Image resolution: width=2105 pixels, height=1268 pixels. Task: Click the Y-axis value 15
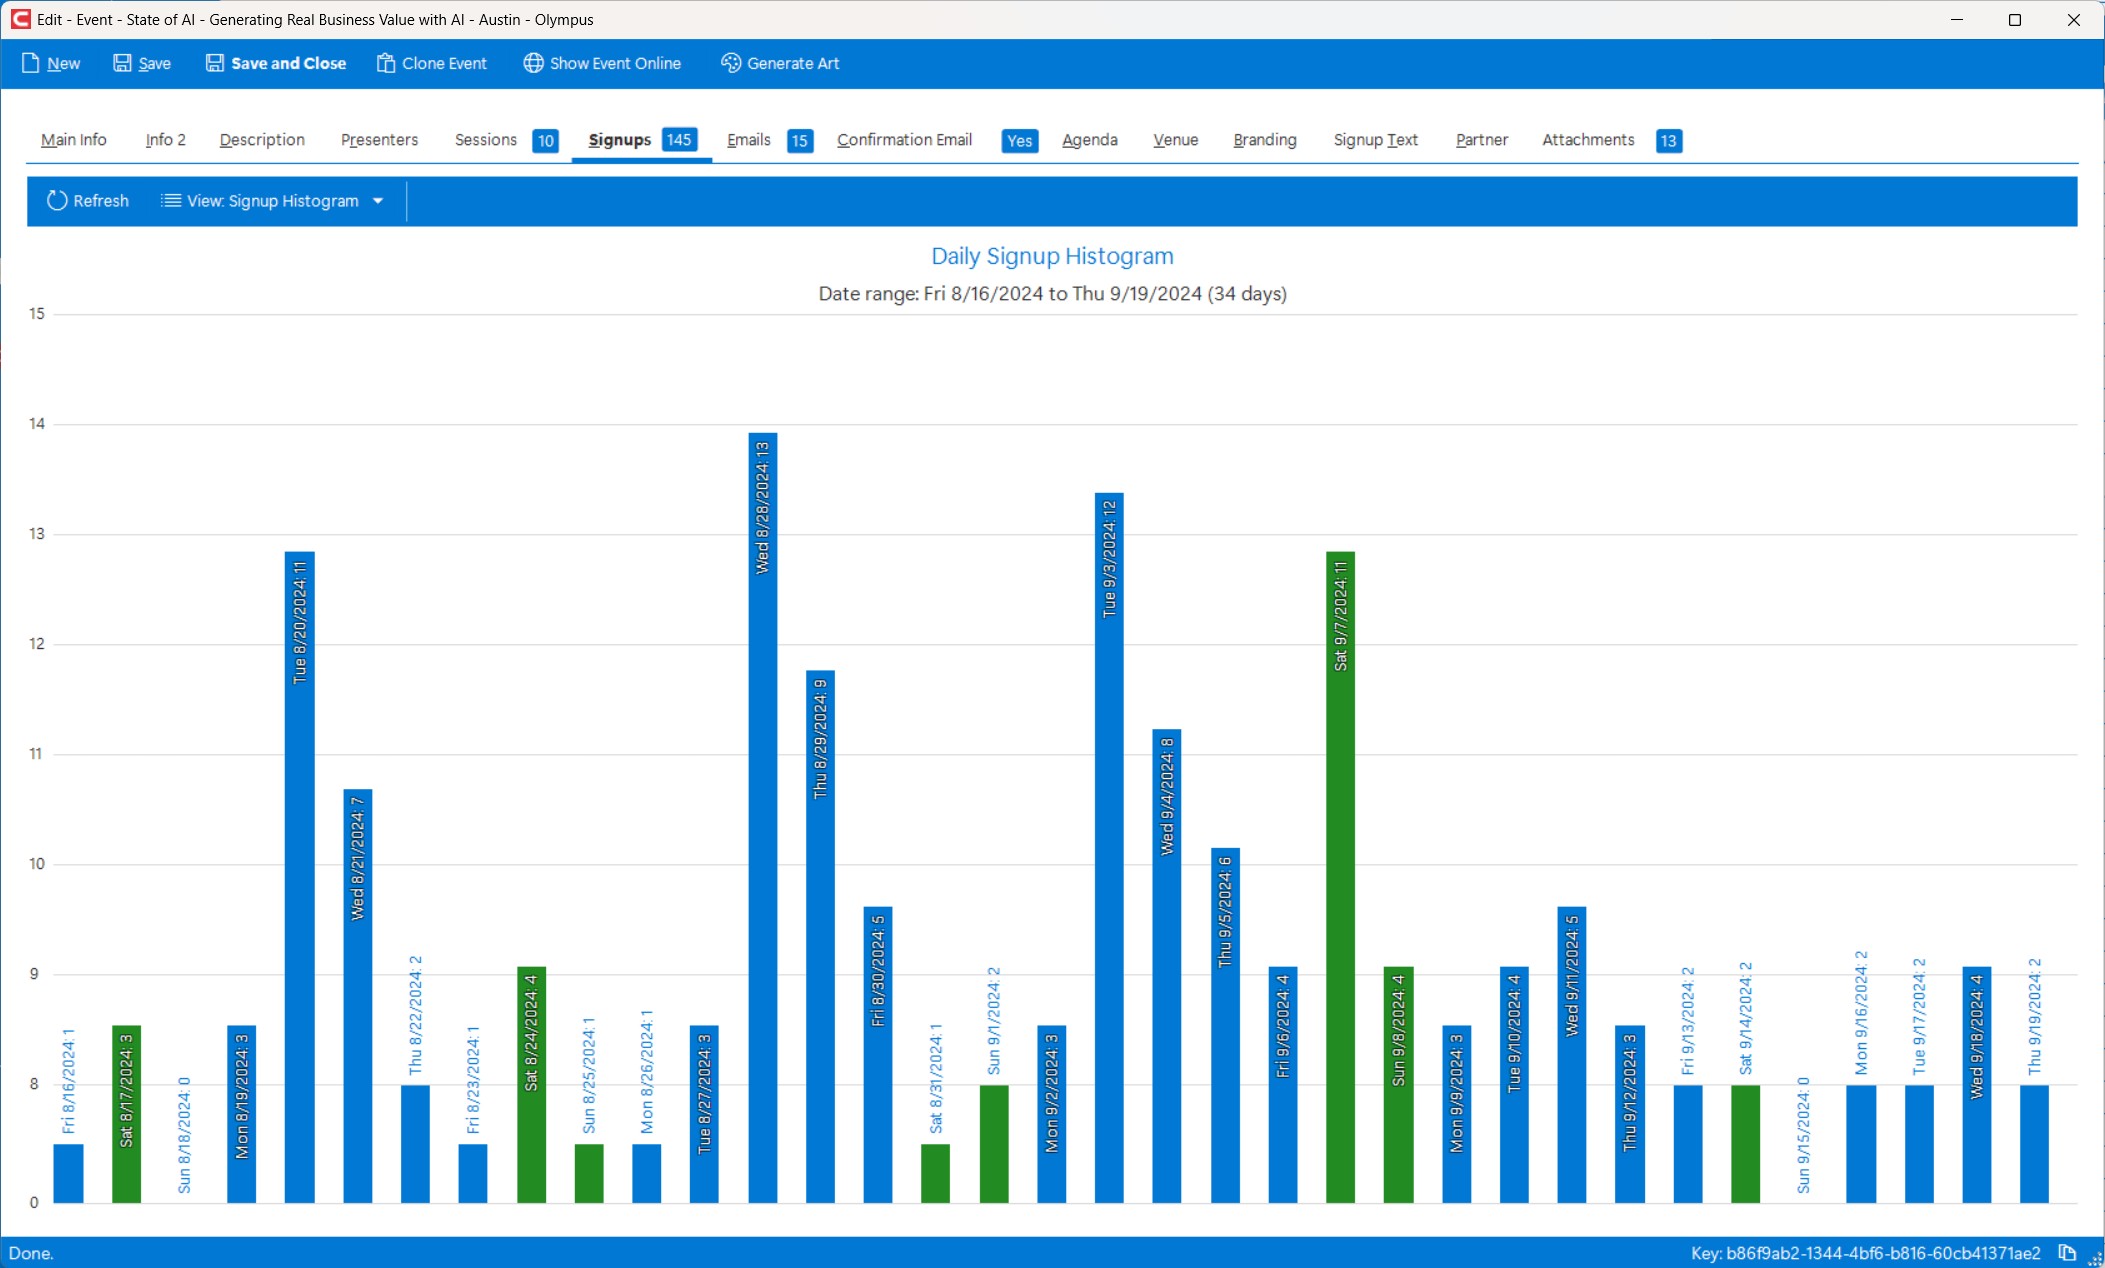click(37, 314)
